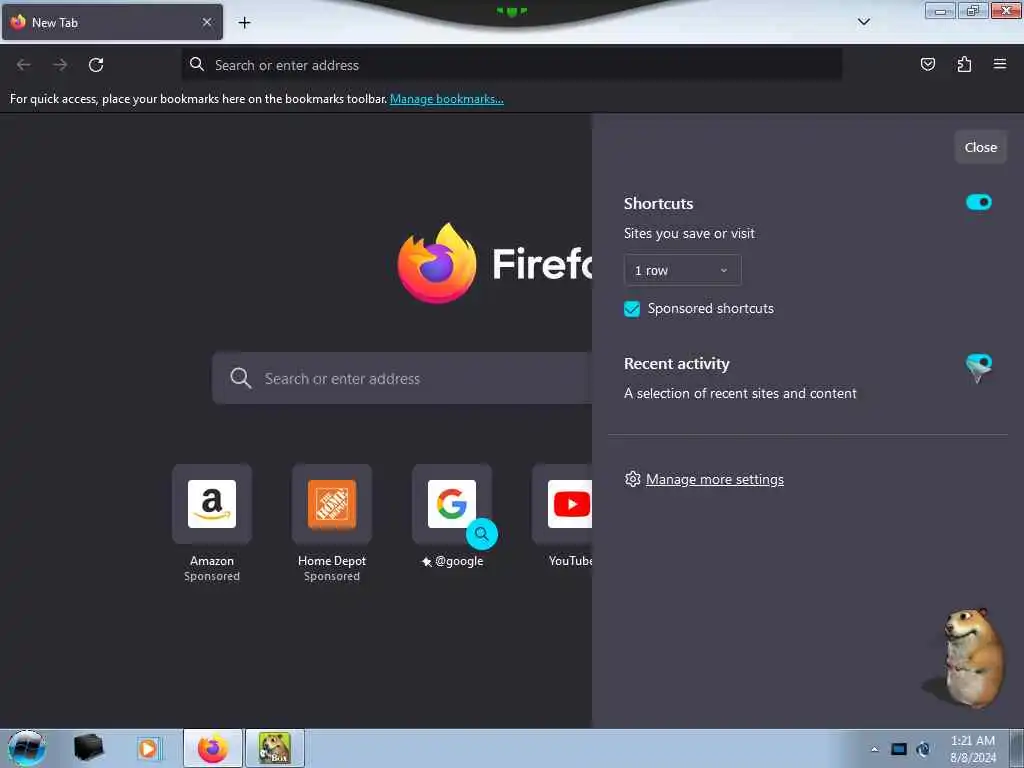This screenshot has height=768, width=1024.
Task: Click the Firefox taskbar button
Action: [x=213, y=748]
